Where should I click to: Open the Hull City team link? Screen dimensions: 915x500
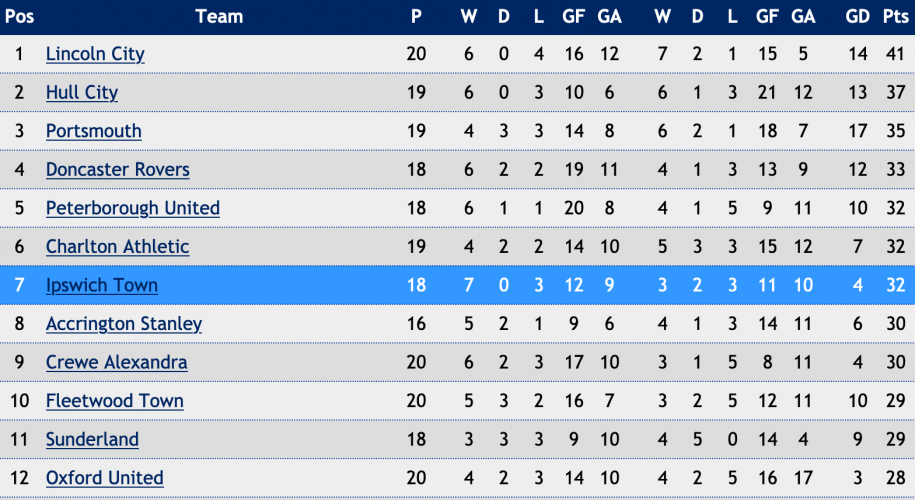click(x=82, y=93)
